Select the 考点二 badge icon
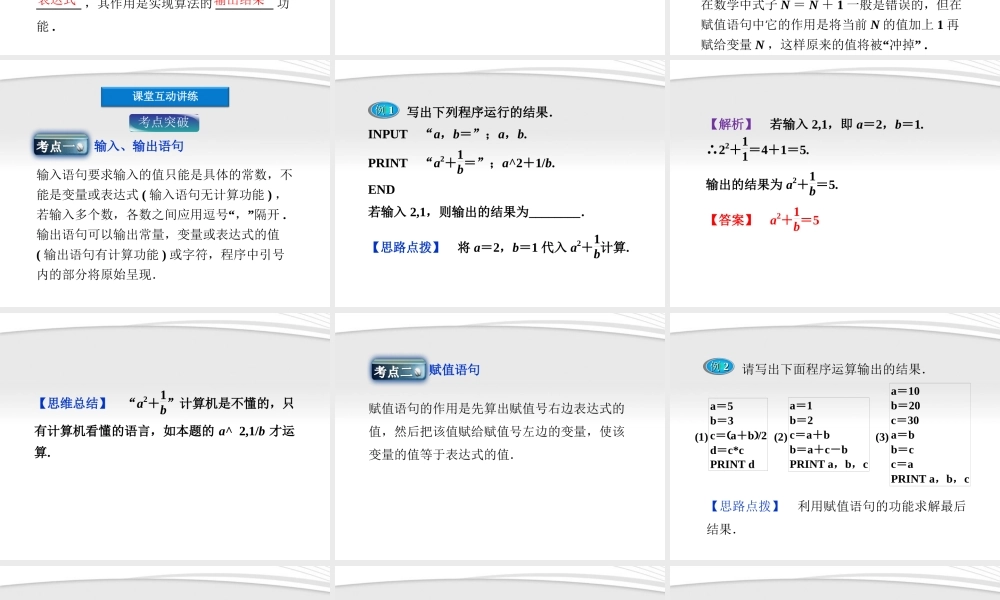 tap(399, 370)
